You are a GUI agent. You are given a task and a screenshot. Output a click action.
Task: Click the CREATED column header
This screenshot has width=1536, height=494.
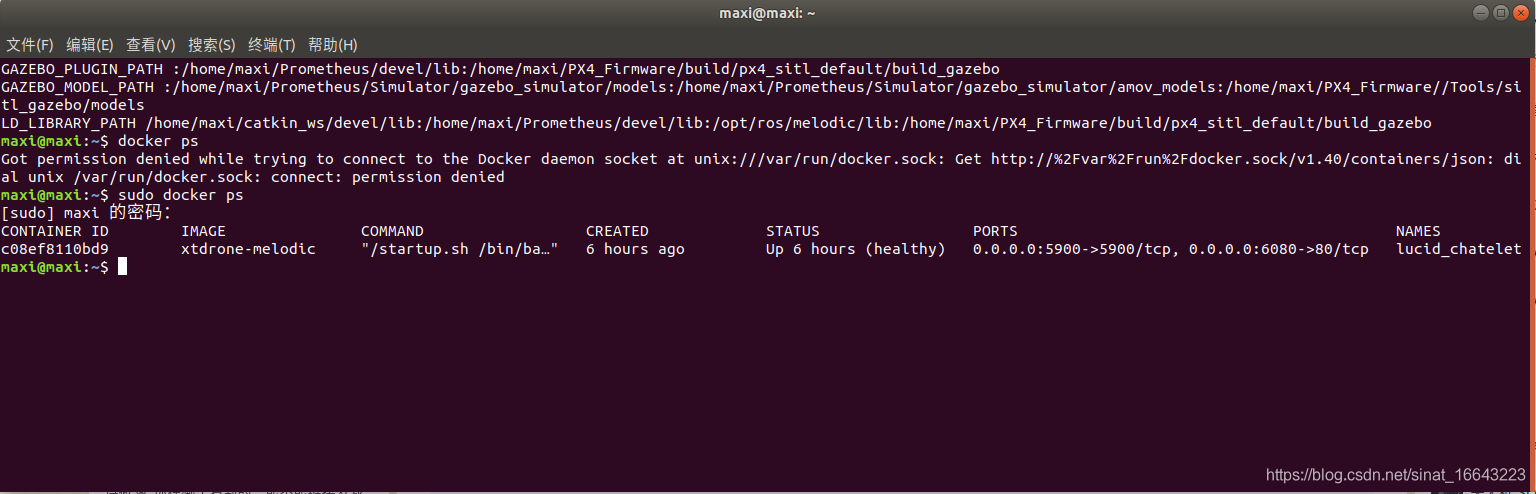617,231
